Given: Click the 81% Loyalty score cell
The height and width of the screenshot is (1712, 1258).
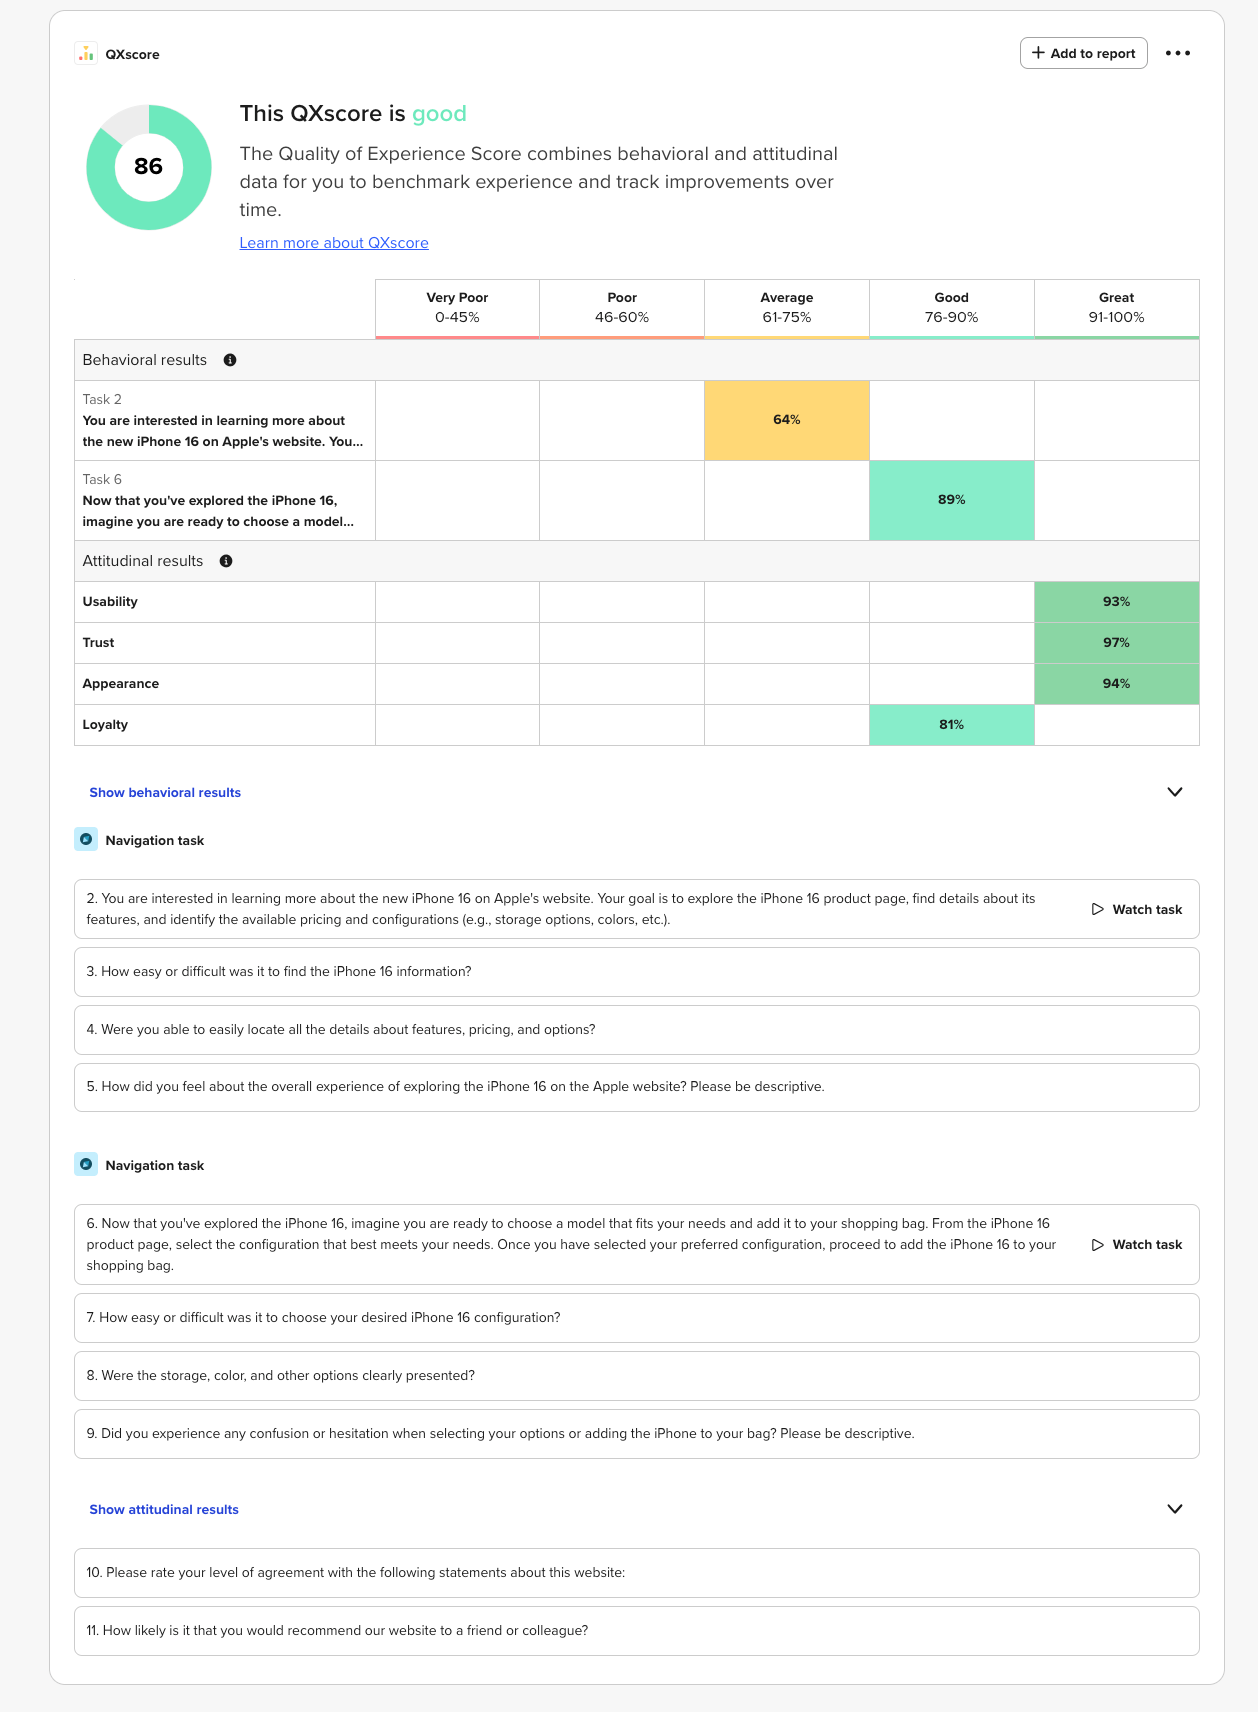Looking at the screenshot, I should point(952,725).
